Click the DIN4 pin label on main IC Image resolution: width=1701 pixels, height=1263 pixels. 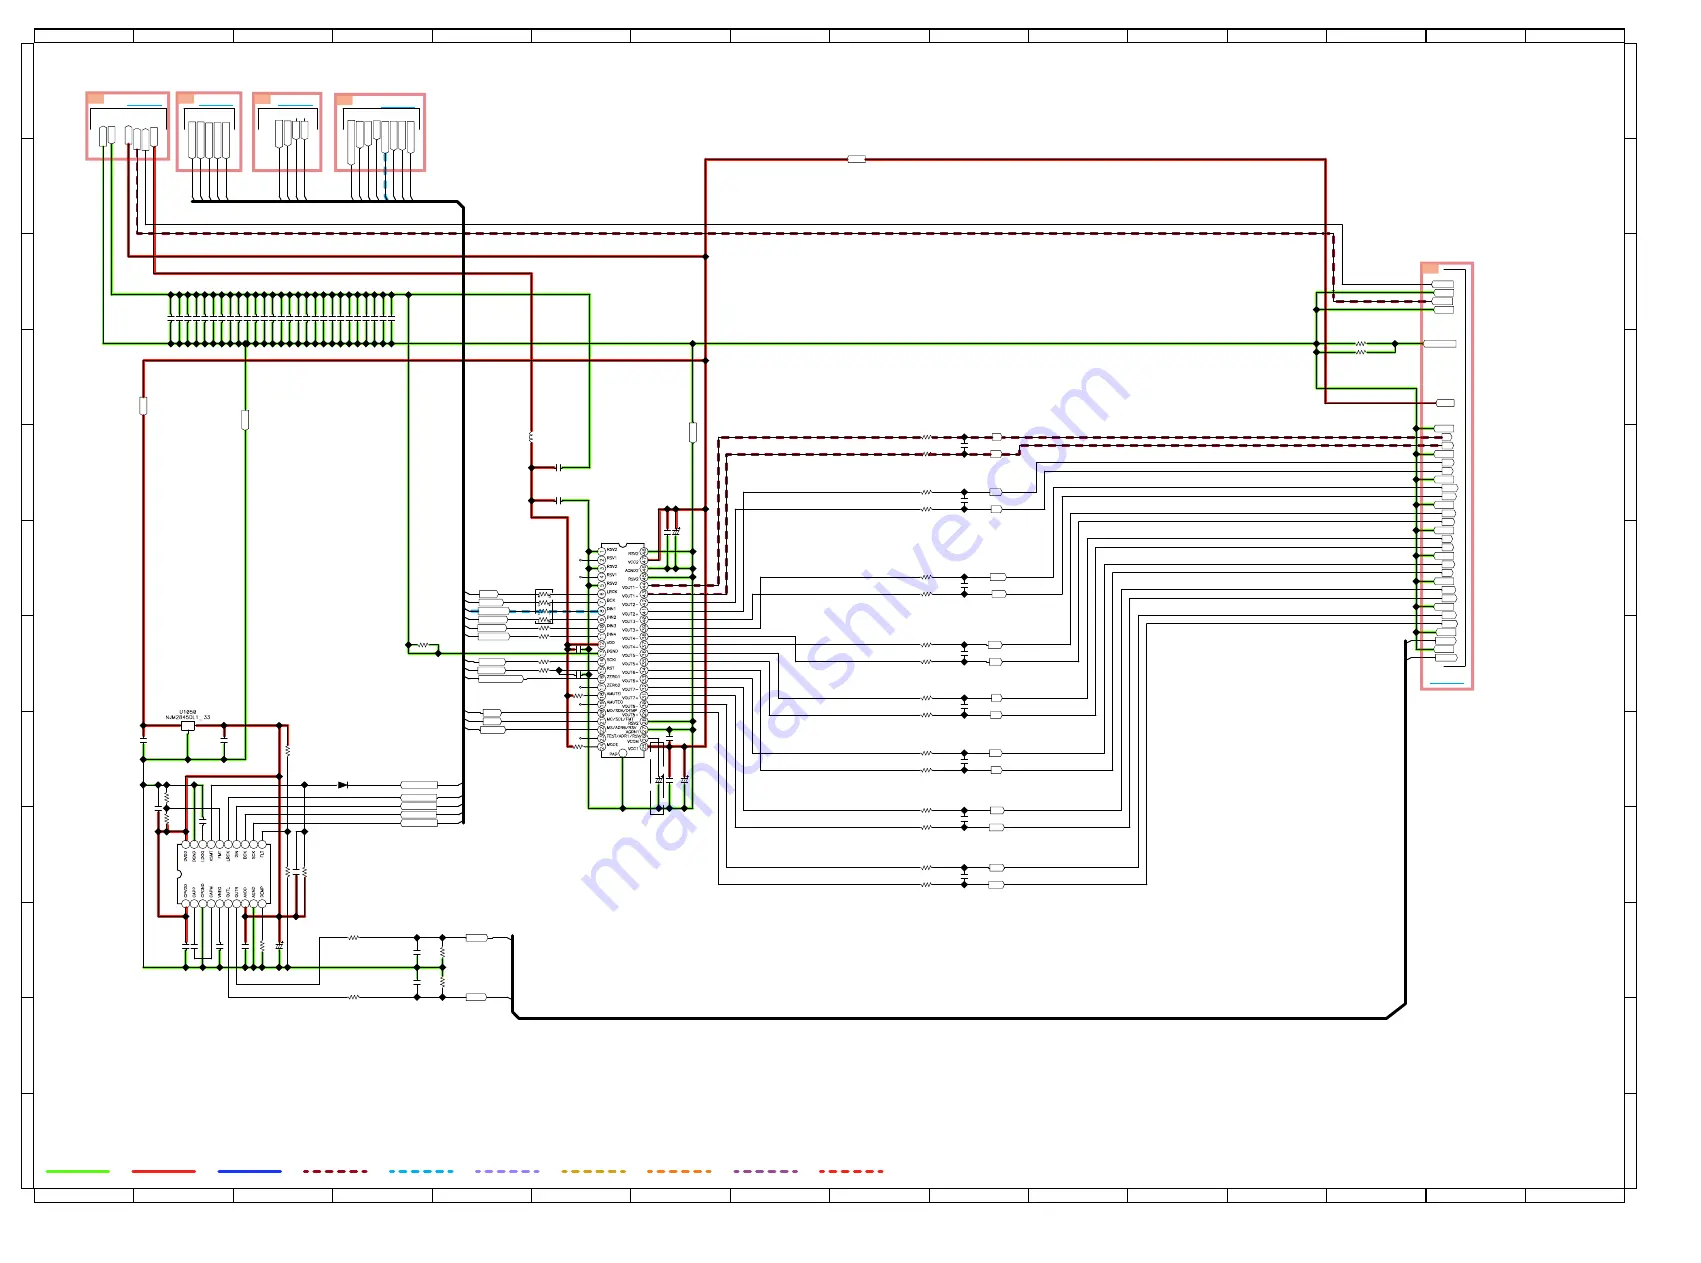(611, 634)
